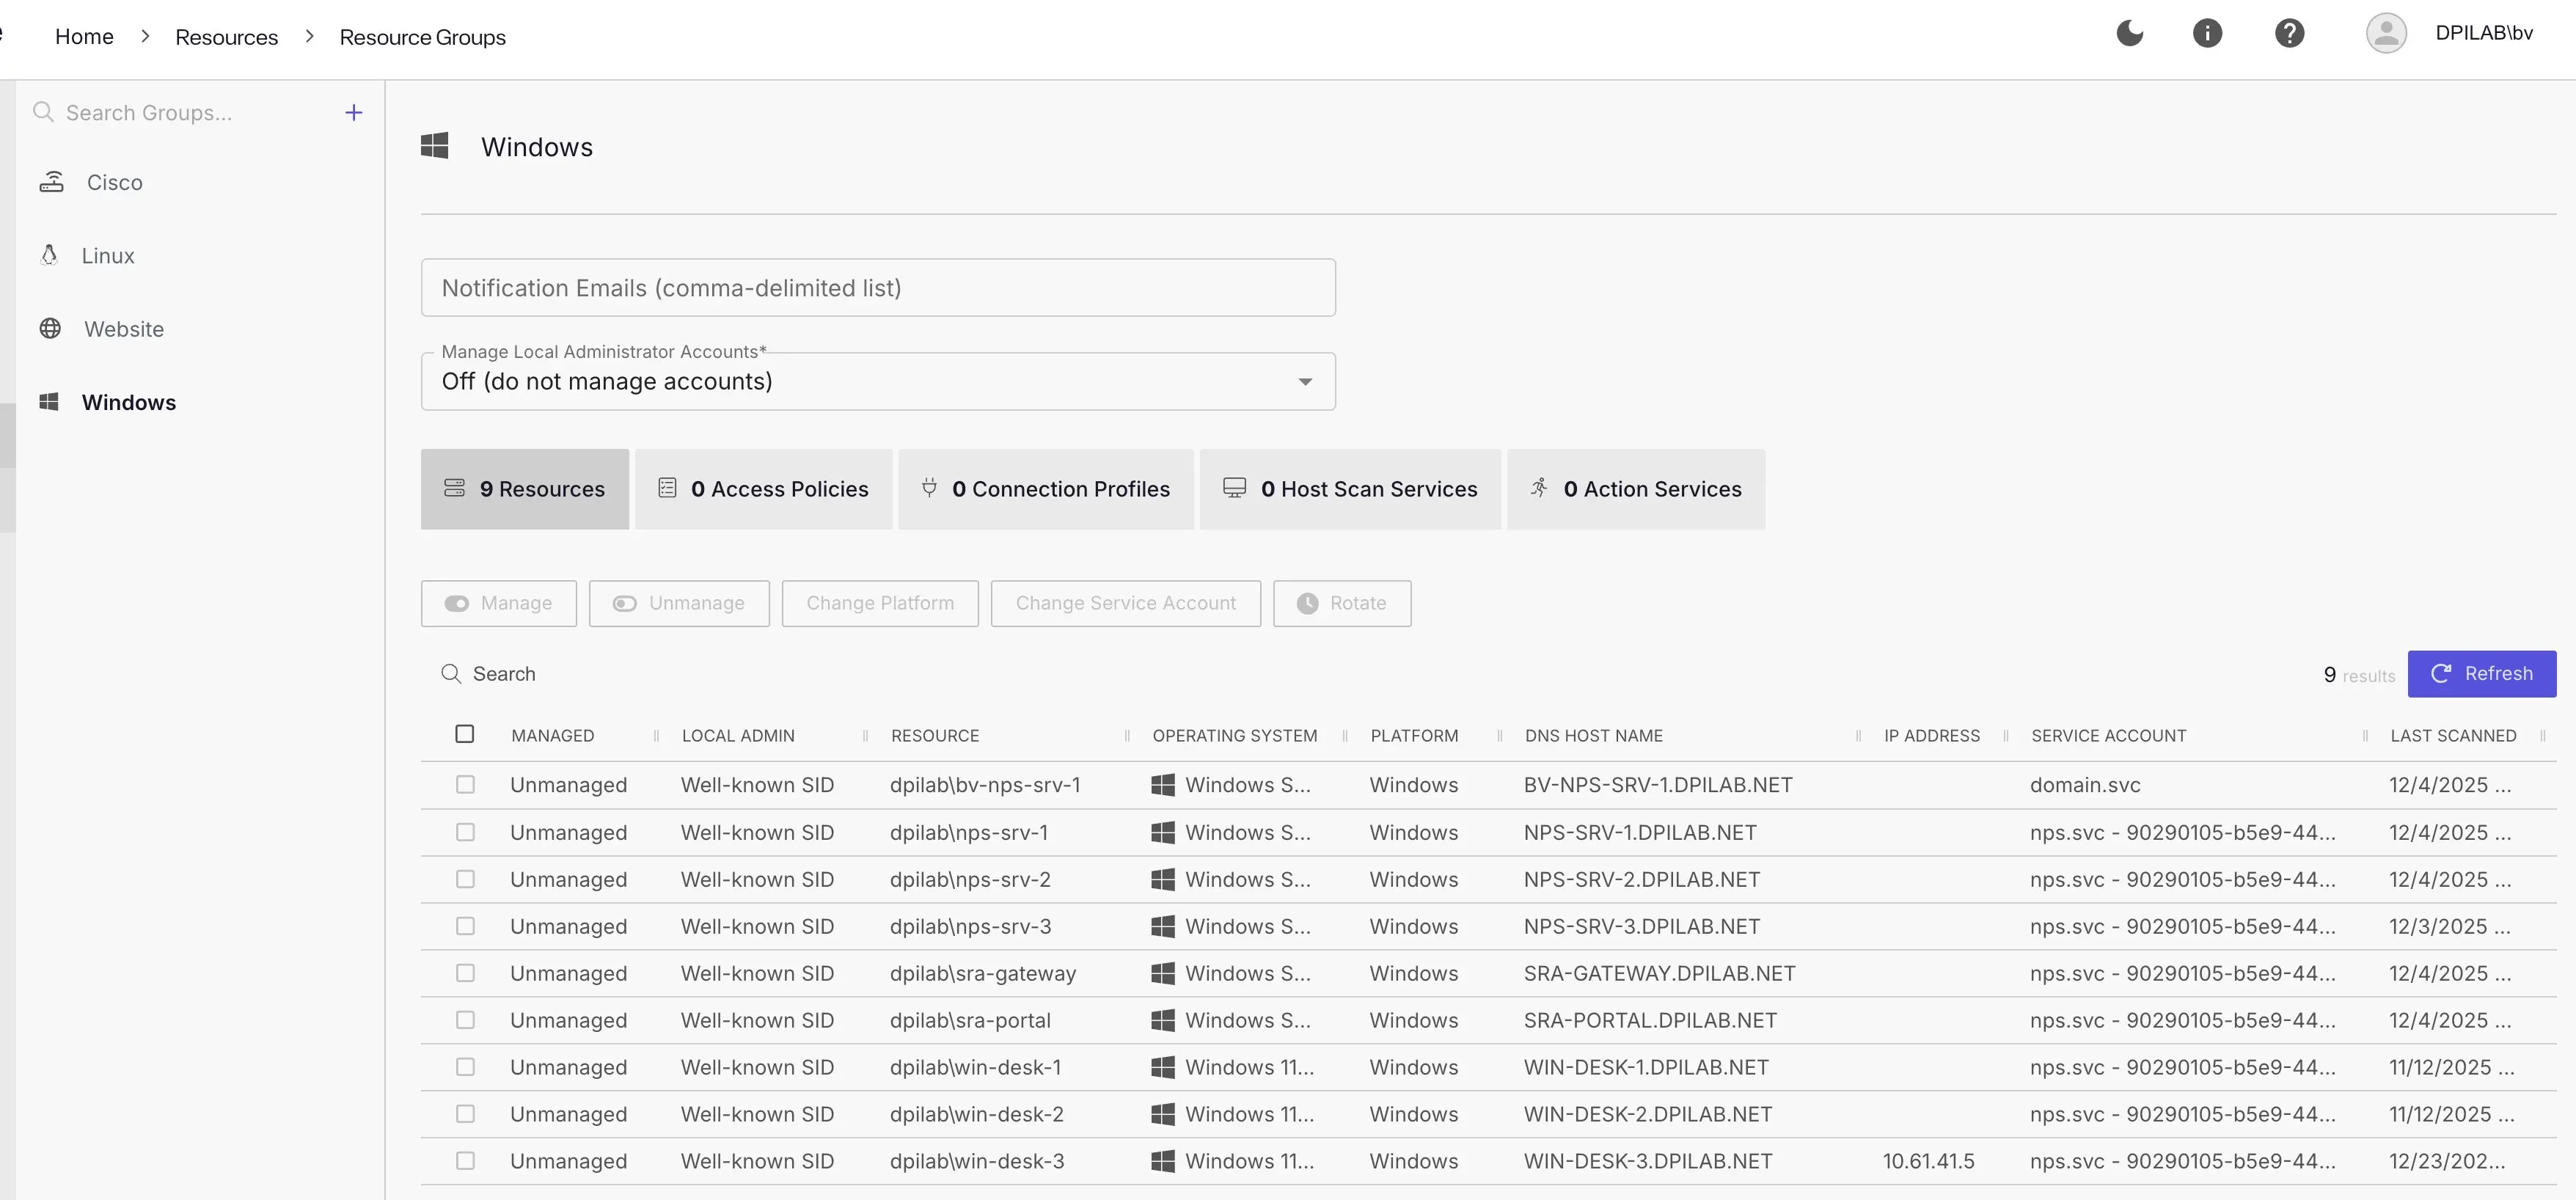
Task: Click the Windows logo beside page title
Action: (434, 146)
